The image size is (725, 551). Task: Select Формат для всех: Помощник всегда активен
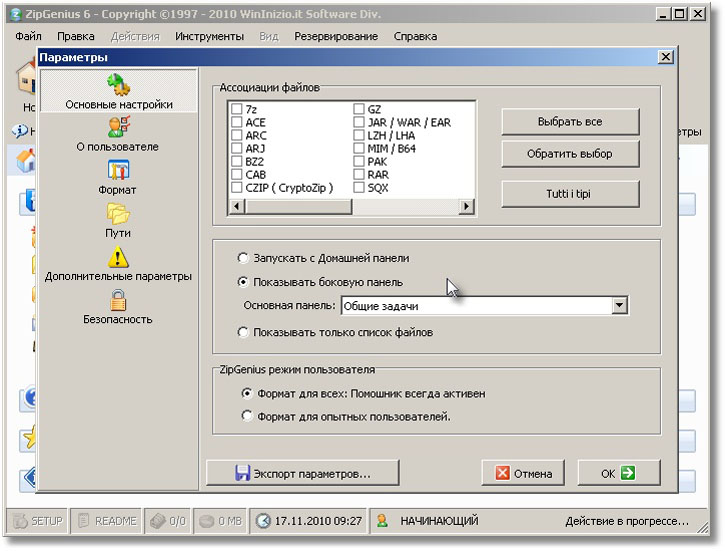247,393
